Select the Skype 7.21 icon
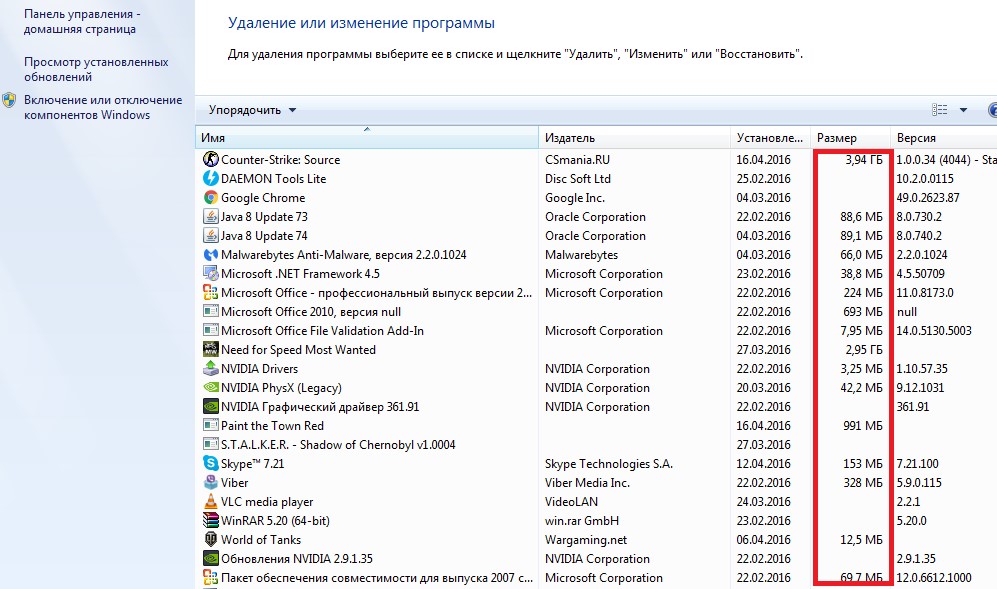This screenshot has height=589, width=997. pos(210,464)
